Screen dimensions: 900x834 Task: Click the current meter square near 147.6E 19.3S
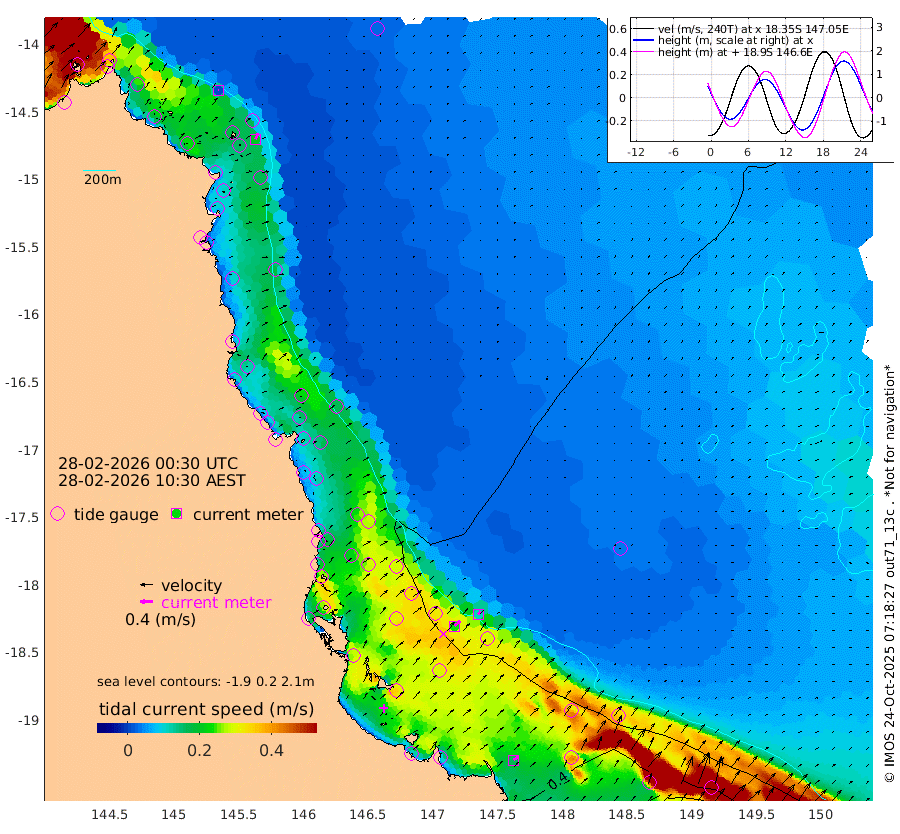tap(514, 761)
